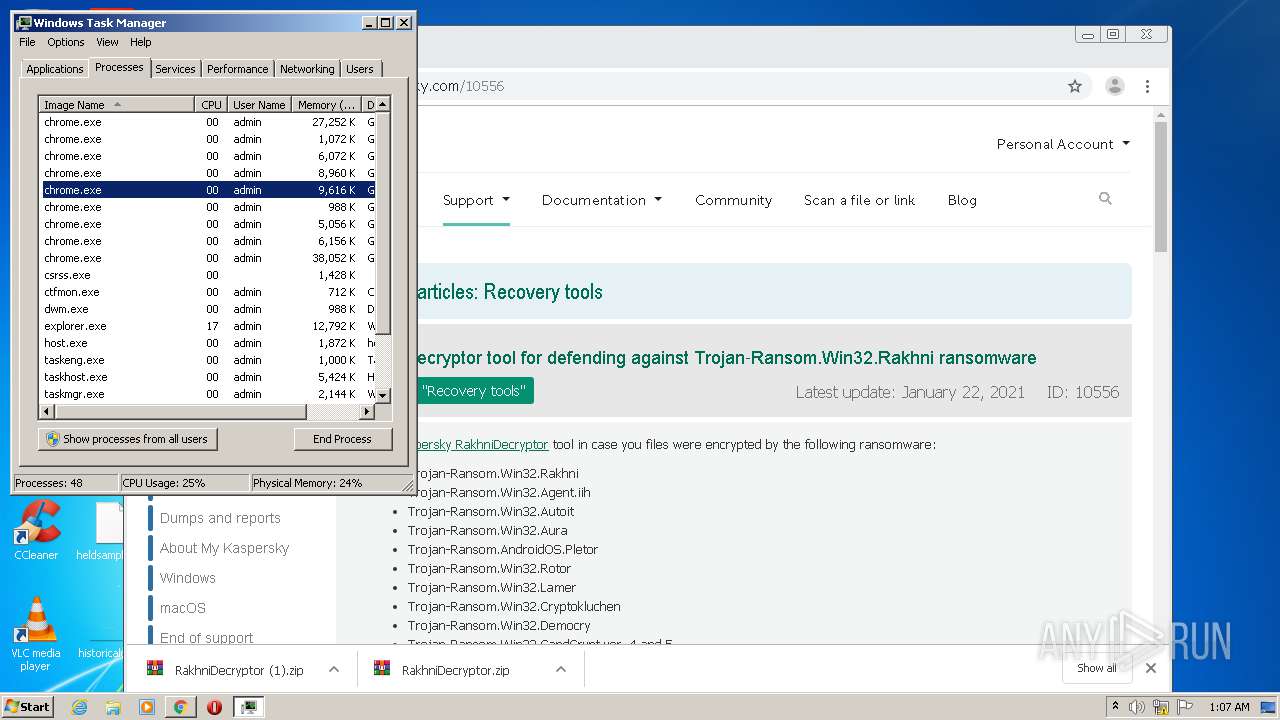Viewport: 1280px width, 720px height.
Task: Switch to the Performance tab
Action: pyautogui.click(x=237, y=69)
